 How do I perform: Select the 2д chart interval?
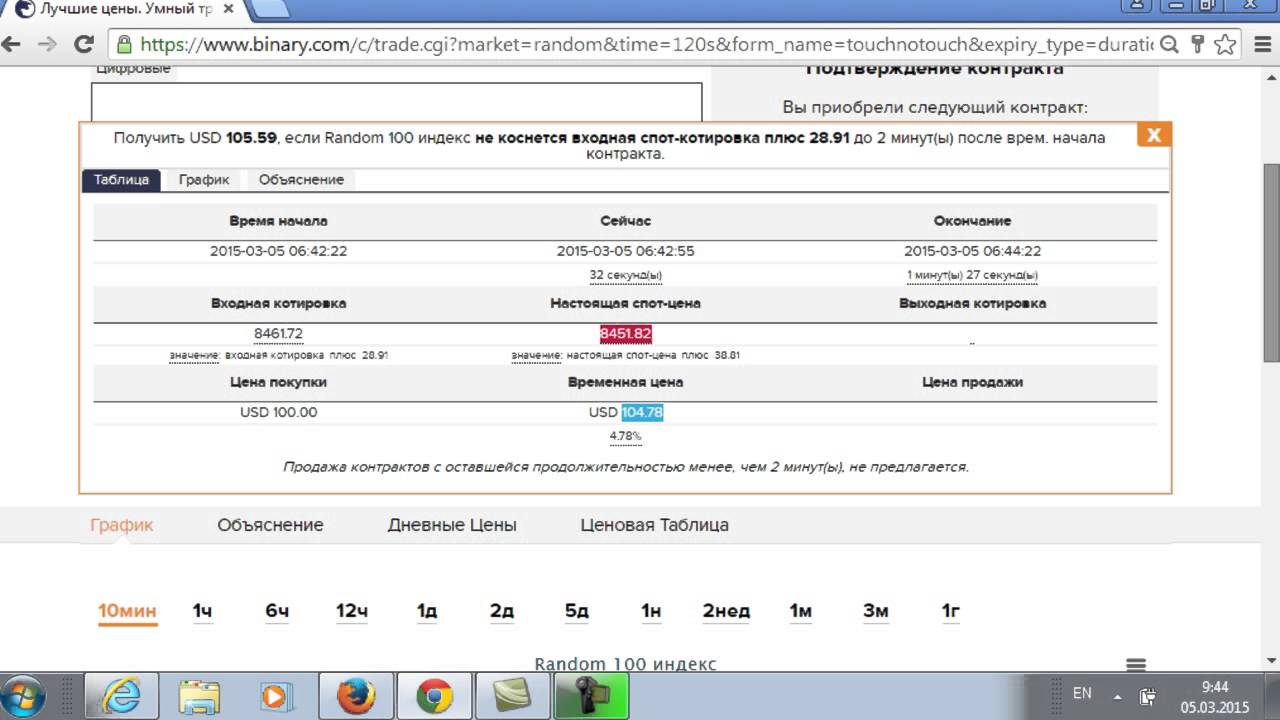tap(501, 611)
